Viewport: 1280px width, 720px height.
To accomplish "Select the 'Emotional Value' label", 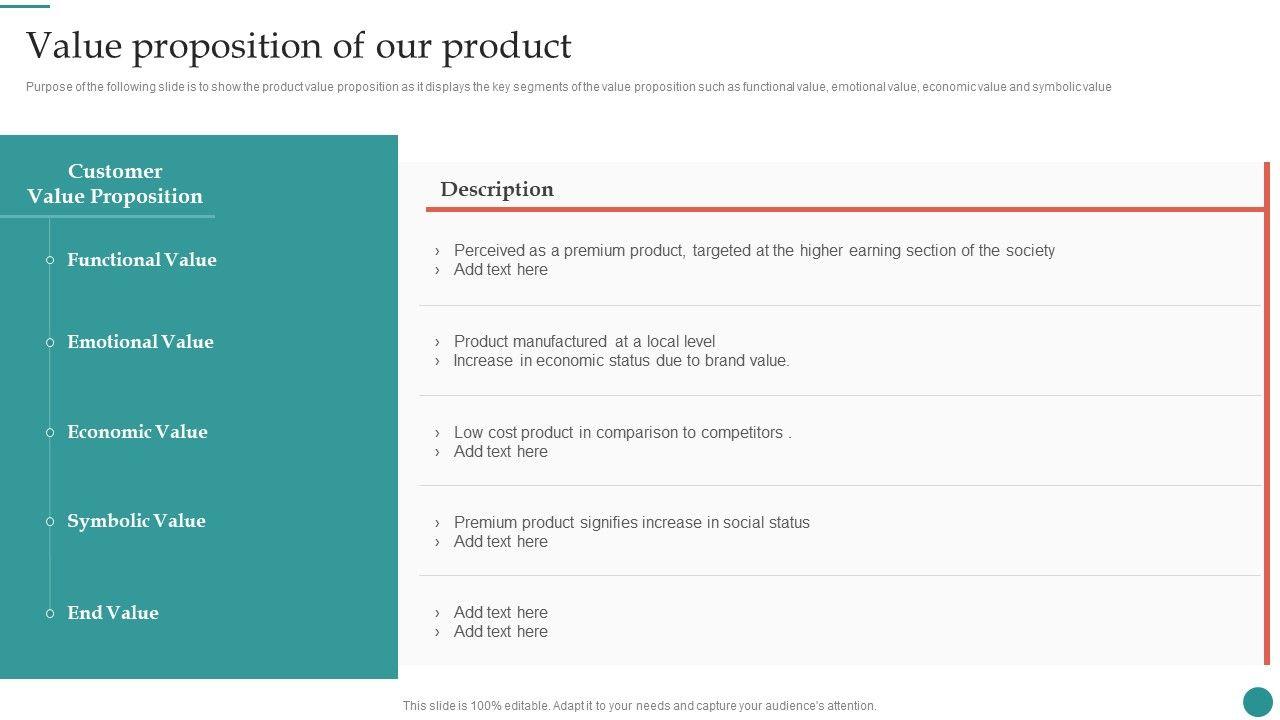I will coord(140,342).
